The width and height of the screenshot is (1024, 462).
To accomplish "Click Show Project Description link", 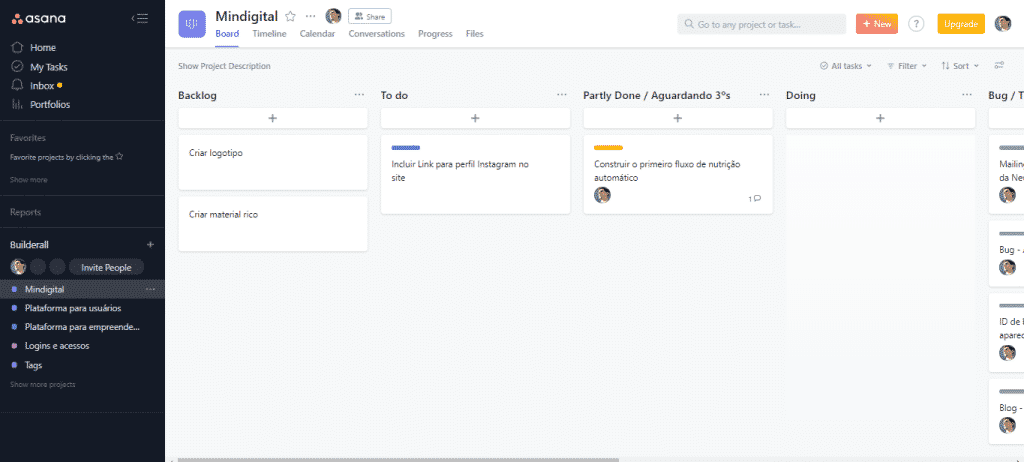I will [x=224, y=66].
